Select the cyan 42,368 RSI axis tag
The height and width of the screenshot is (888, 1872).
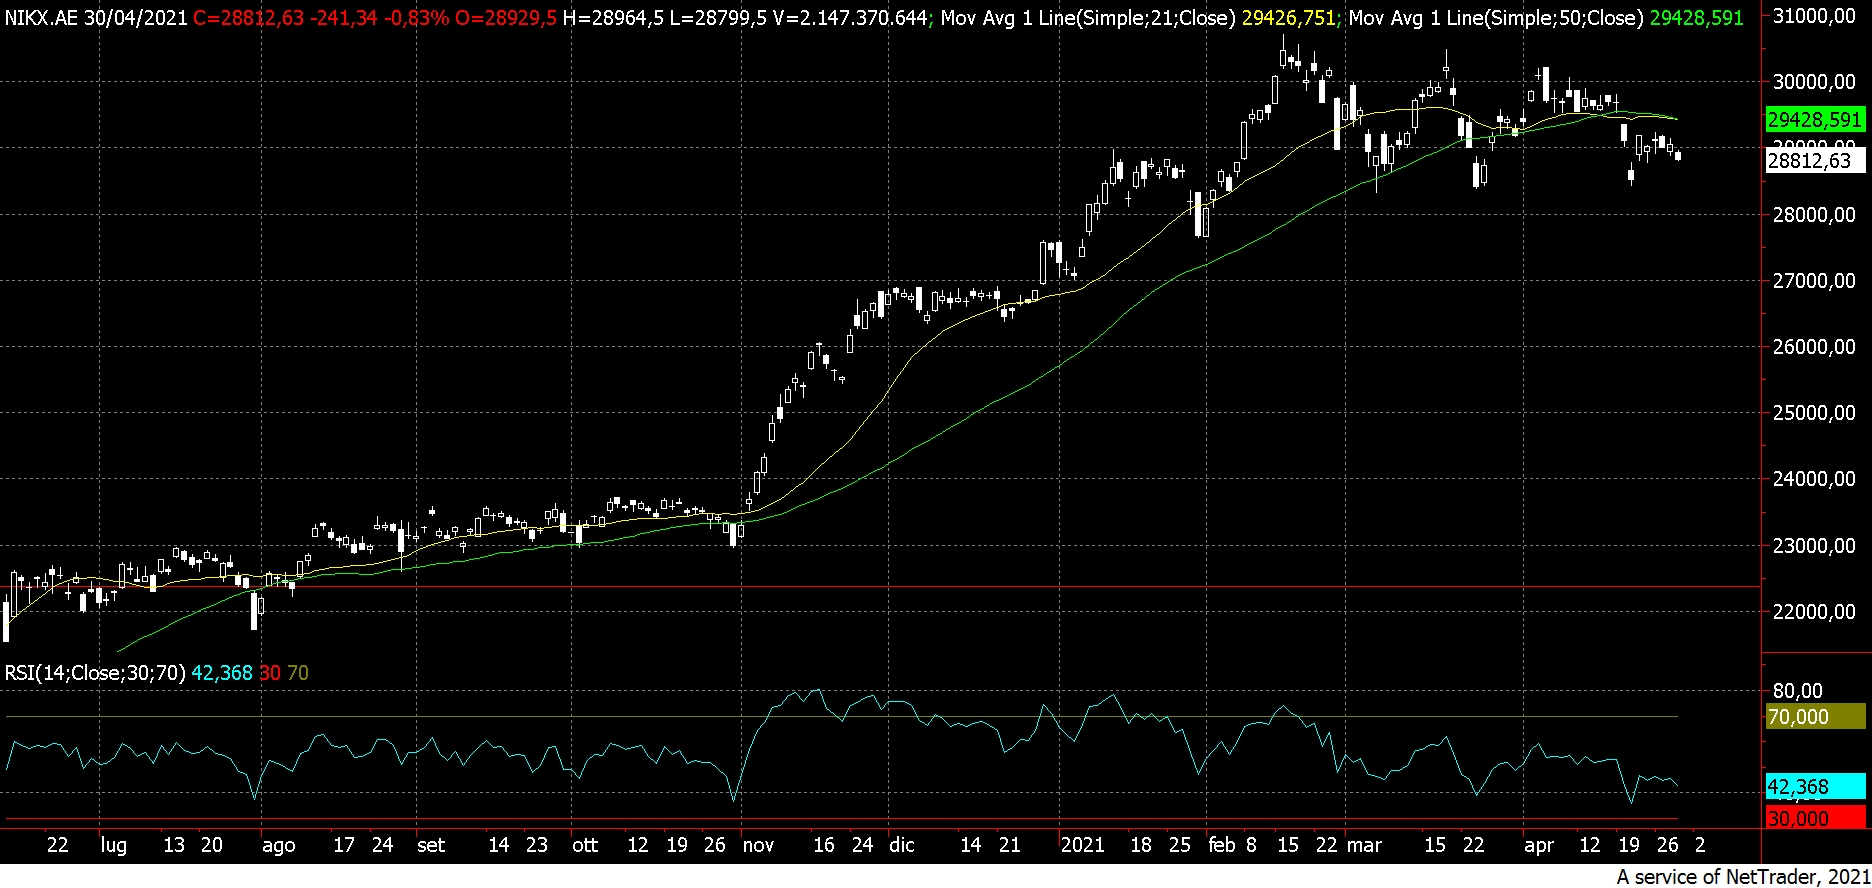click(x=1815, y=787)
